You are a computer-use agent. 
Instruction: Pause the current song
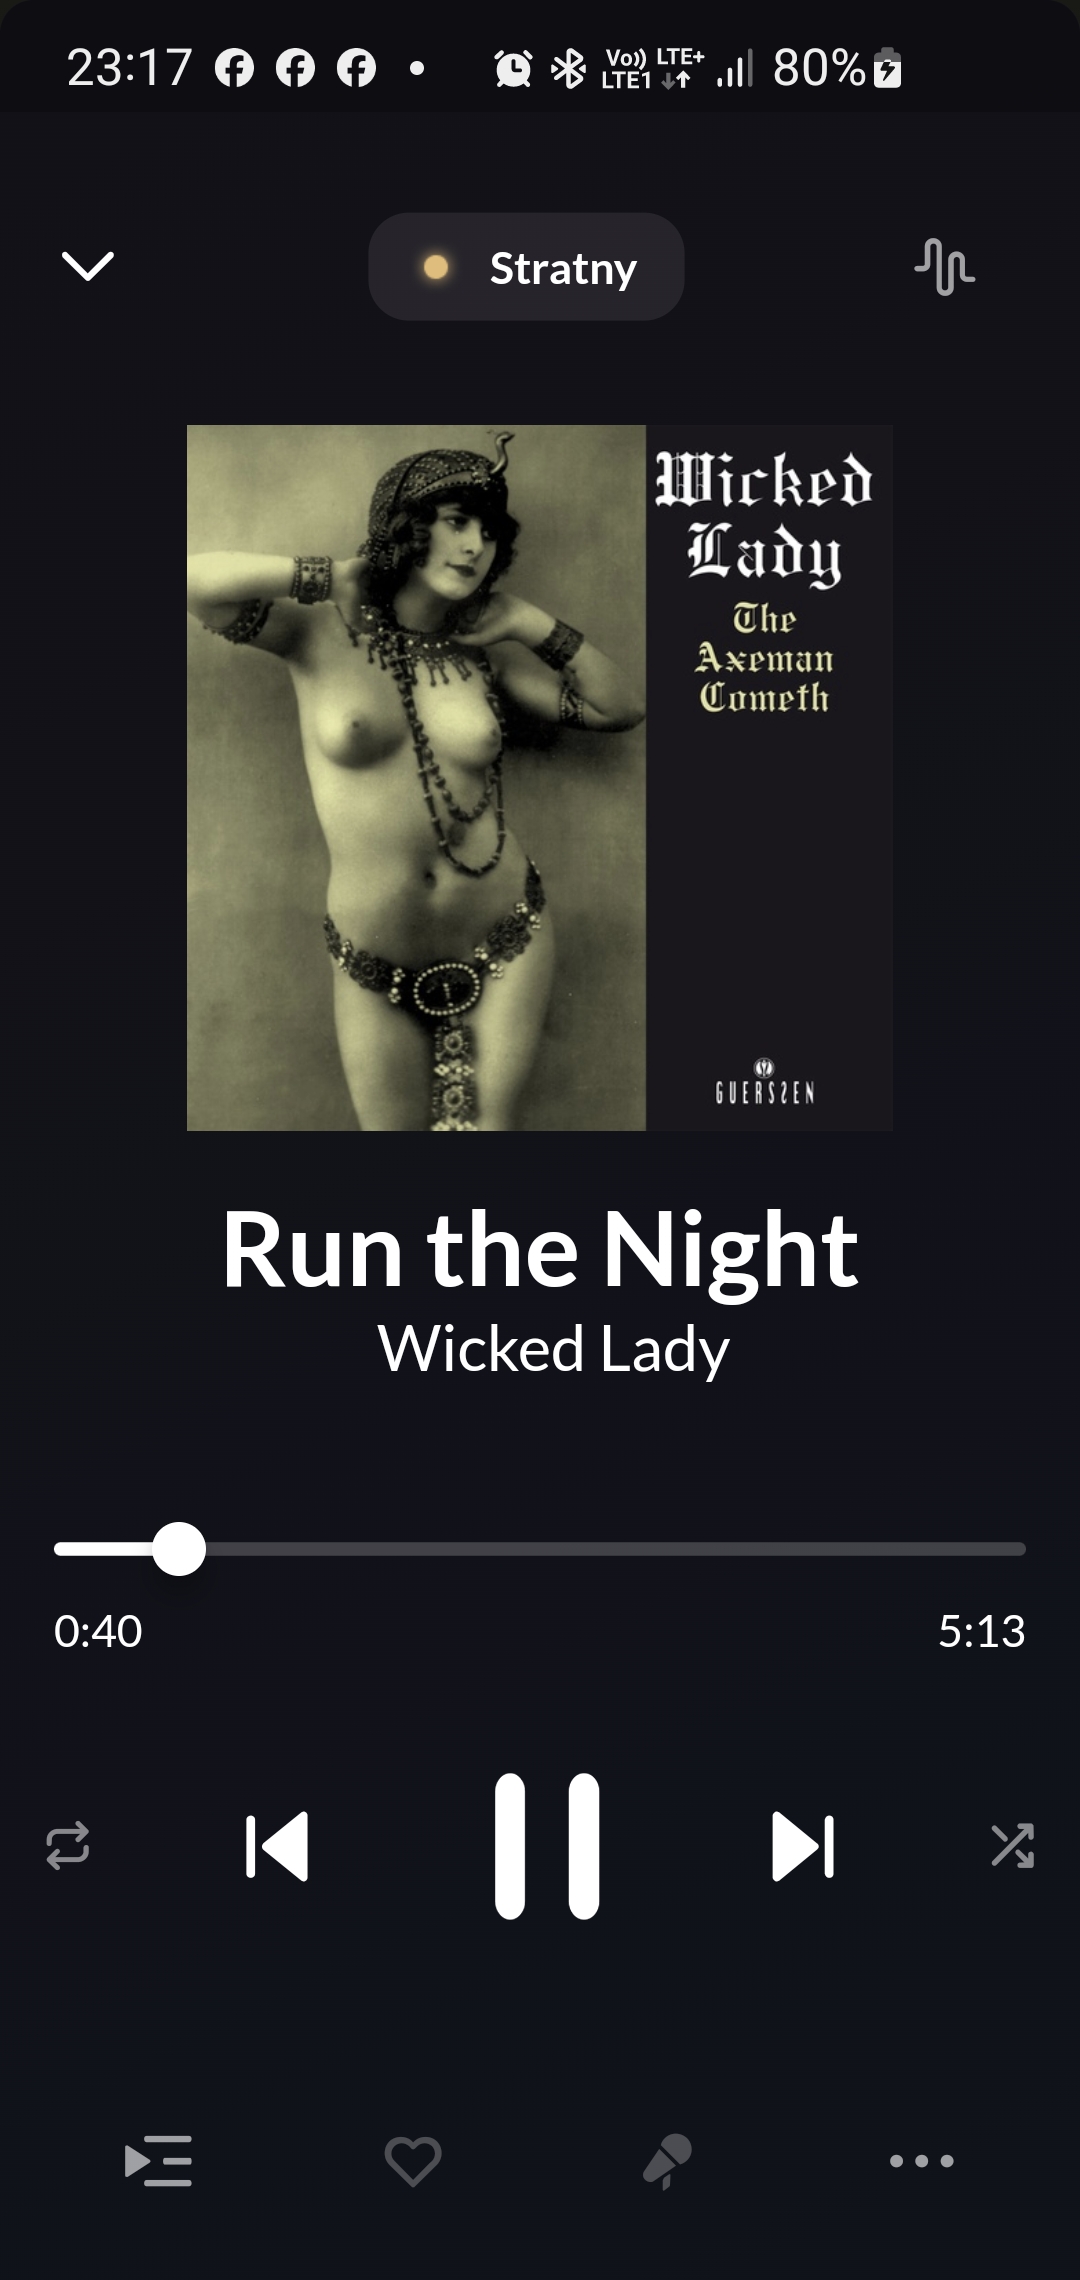547,1846
